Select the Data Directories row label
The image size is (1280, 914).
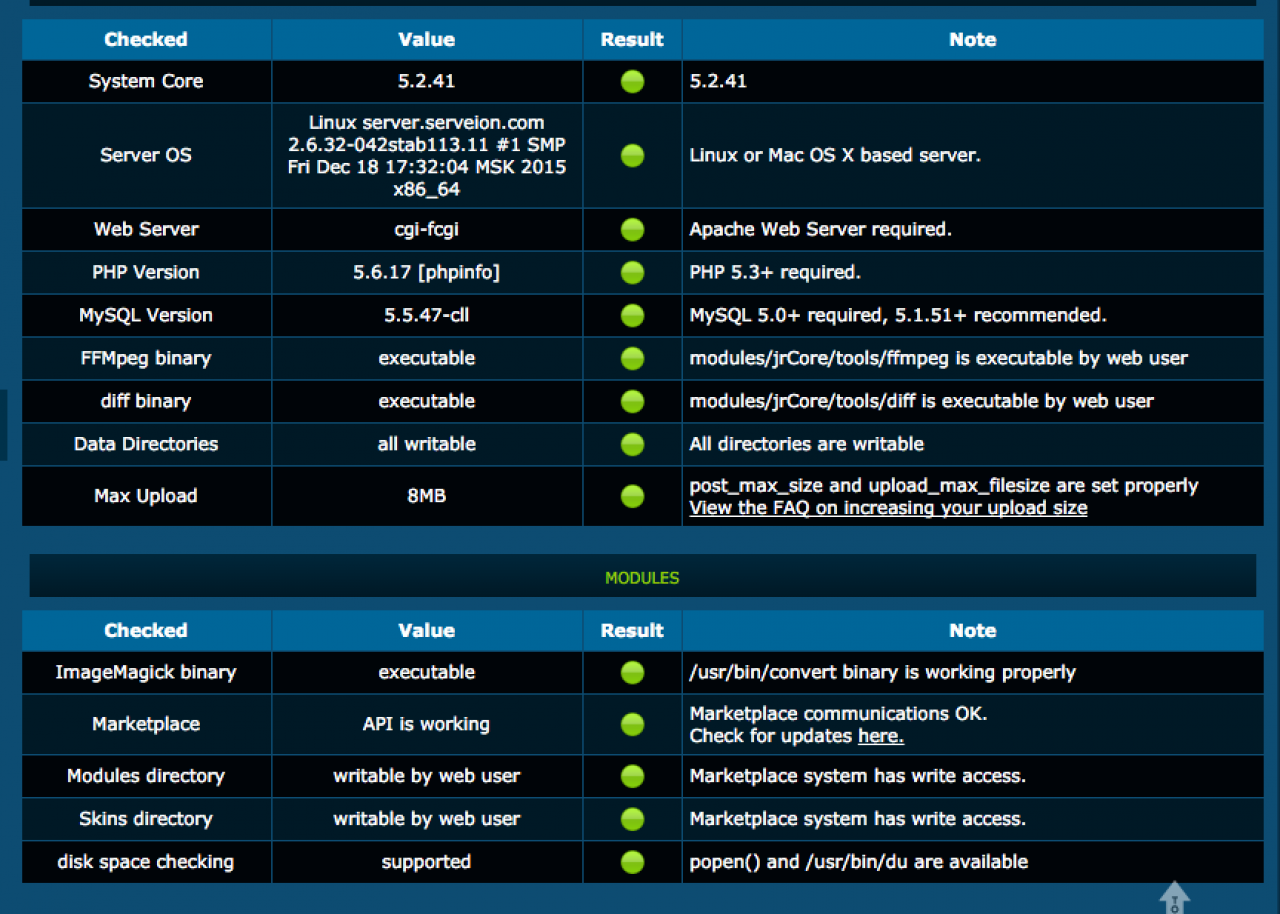pos(146,444)
